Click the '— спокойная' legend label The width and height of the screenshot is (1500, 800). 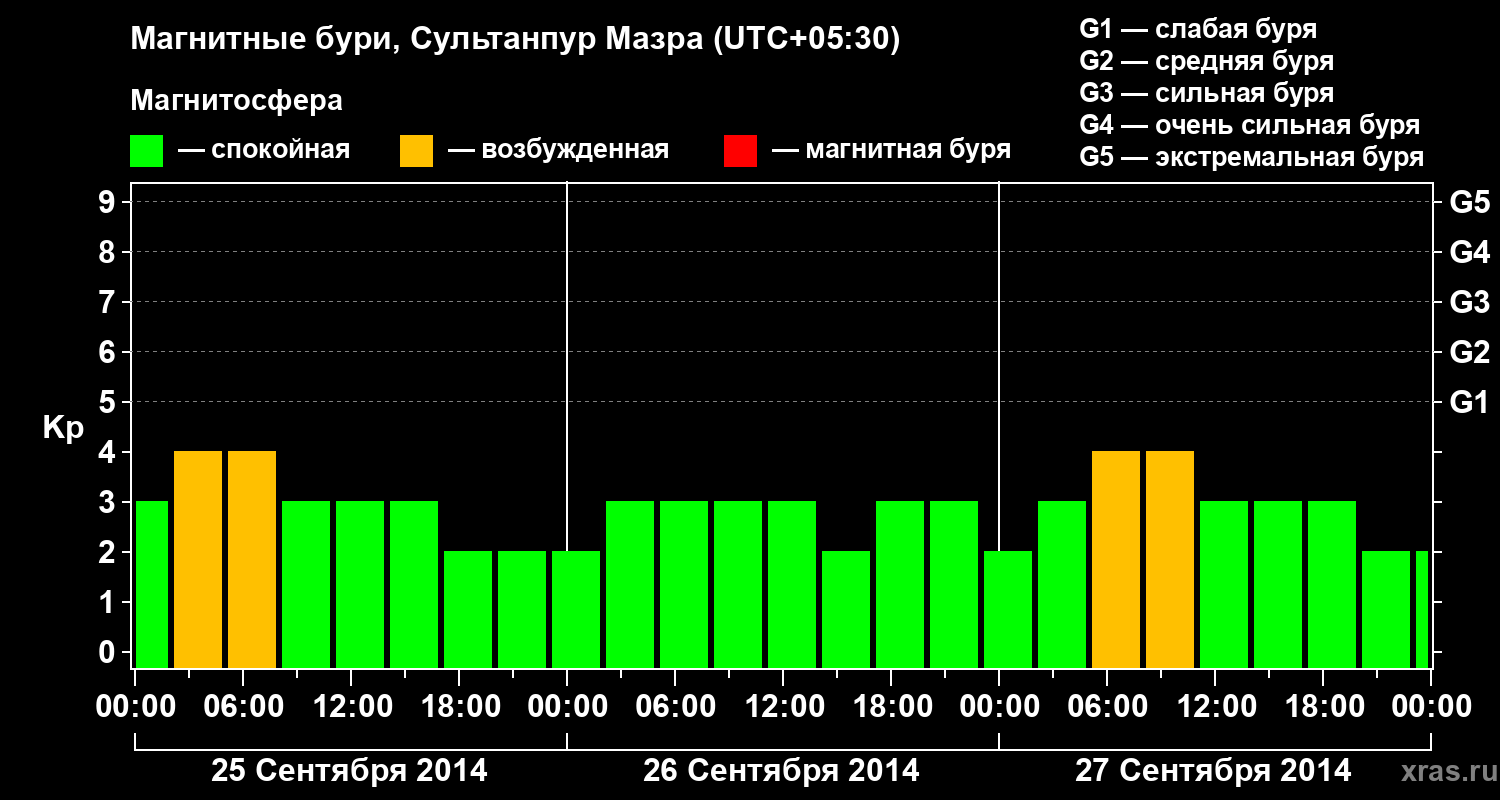point(264,151)
